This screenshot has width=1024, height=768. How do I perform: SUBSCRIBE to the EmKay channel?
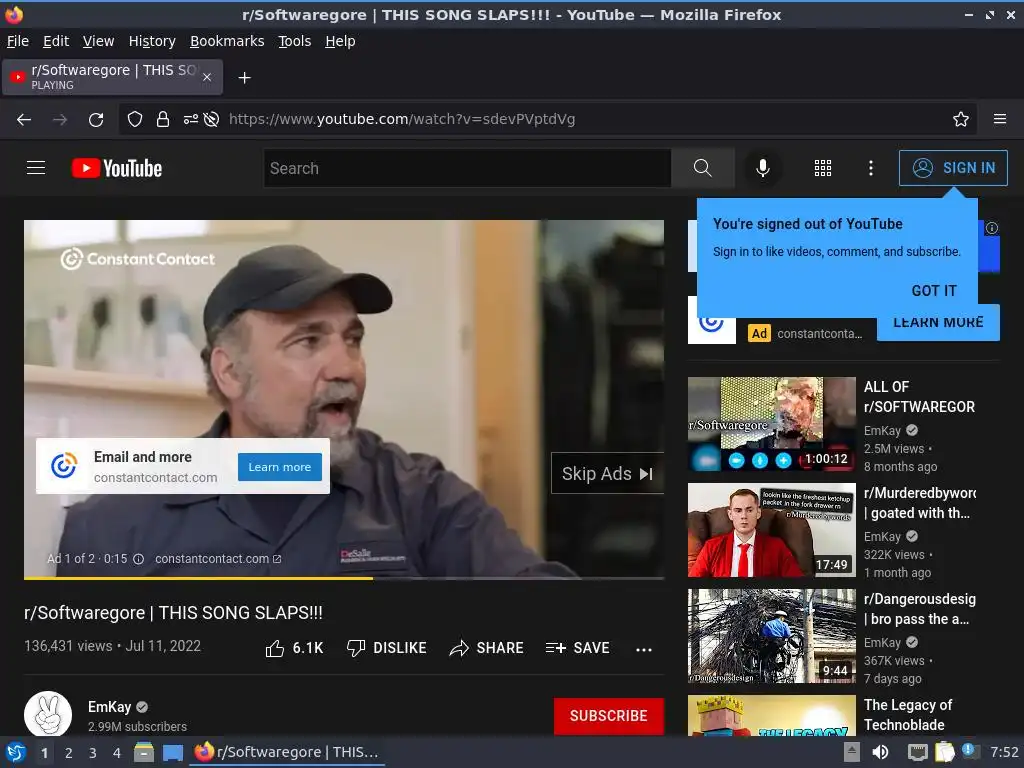tap(609, 716)
